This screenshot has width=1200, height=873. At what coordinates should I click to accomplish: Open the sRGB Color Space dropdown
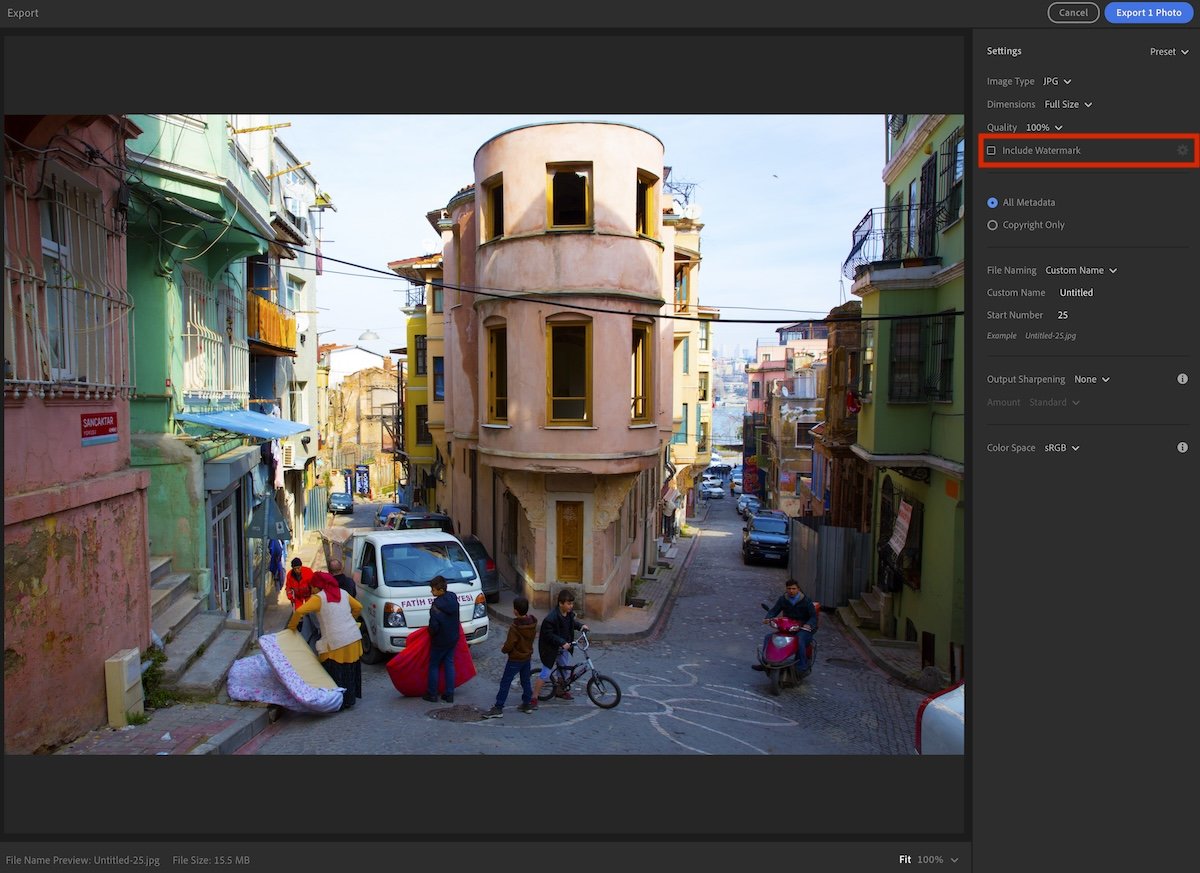(1063, 447)
